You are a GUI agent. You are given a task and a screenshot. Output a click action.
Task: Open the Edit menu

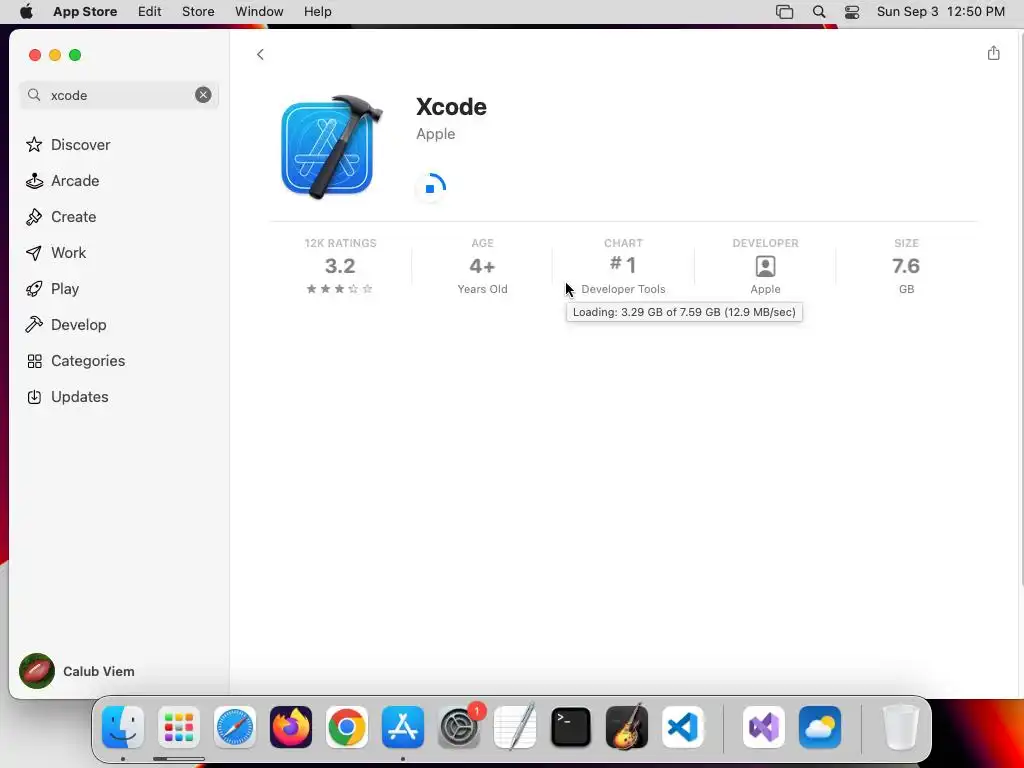[x=150, y=12]
